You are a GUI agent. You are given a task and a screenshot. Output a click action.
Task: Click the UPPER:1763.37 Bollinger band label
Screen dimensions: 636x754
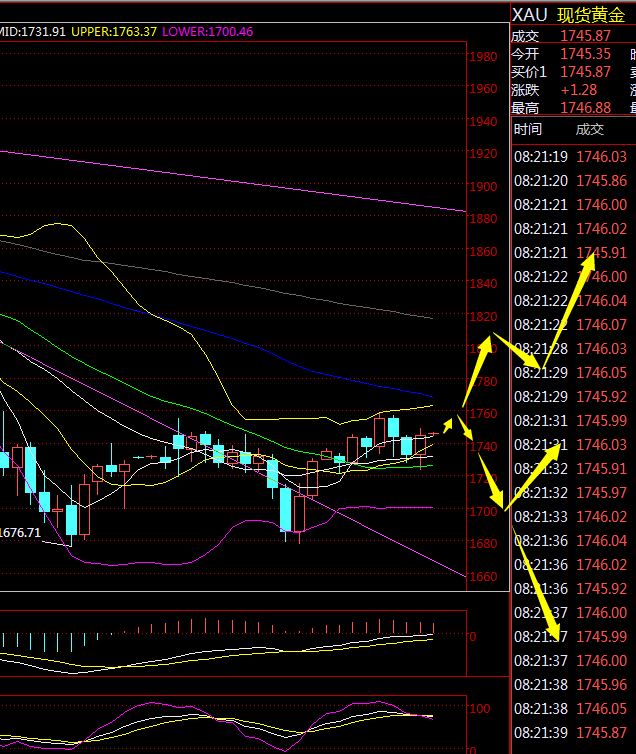pyautogui.click(x=114, y=32)
